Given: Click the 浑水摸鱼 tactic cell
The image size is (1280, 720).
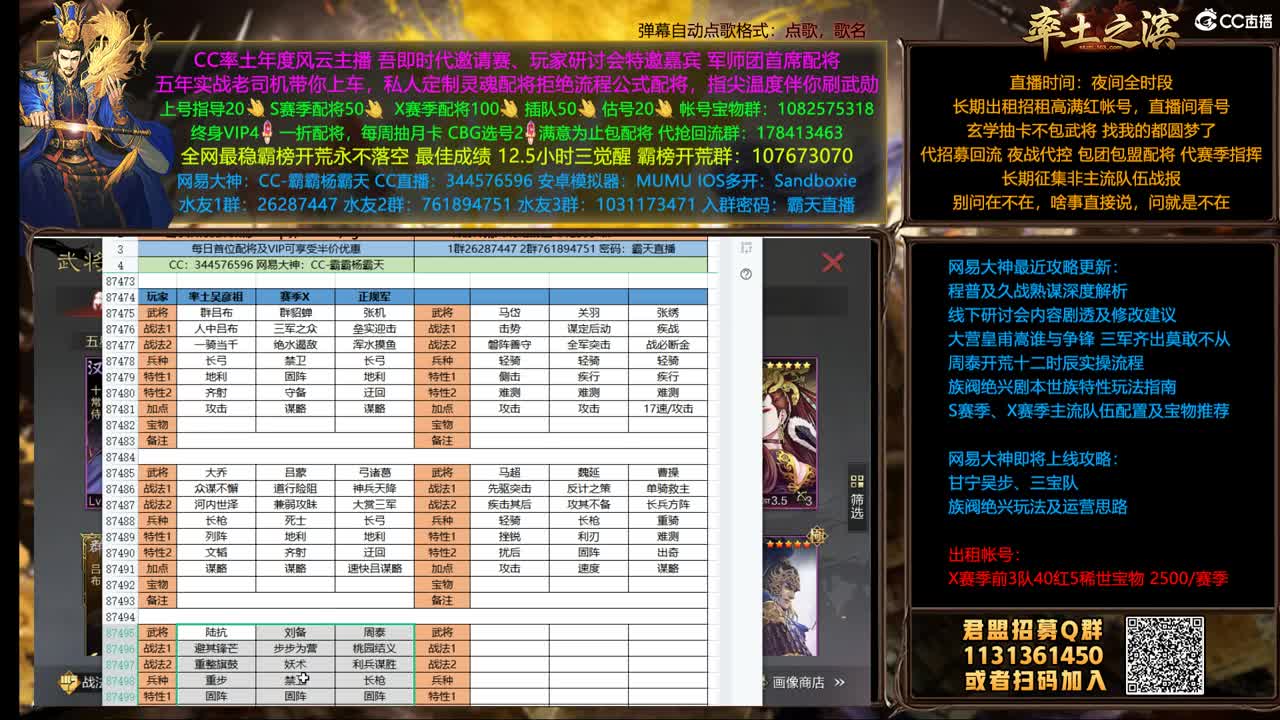Looking at the screenshot, I should [x=374, y=345].
